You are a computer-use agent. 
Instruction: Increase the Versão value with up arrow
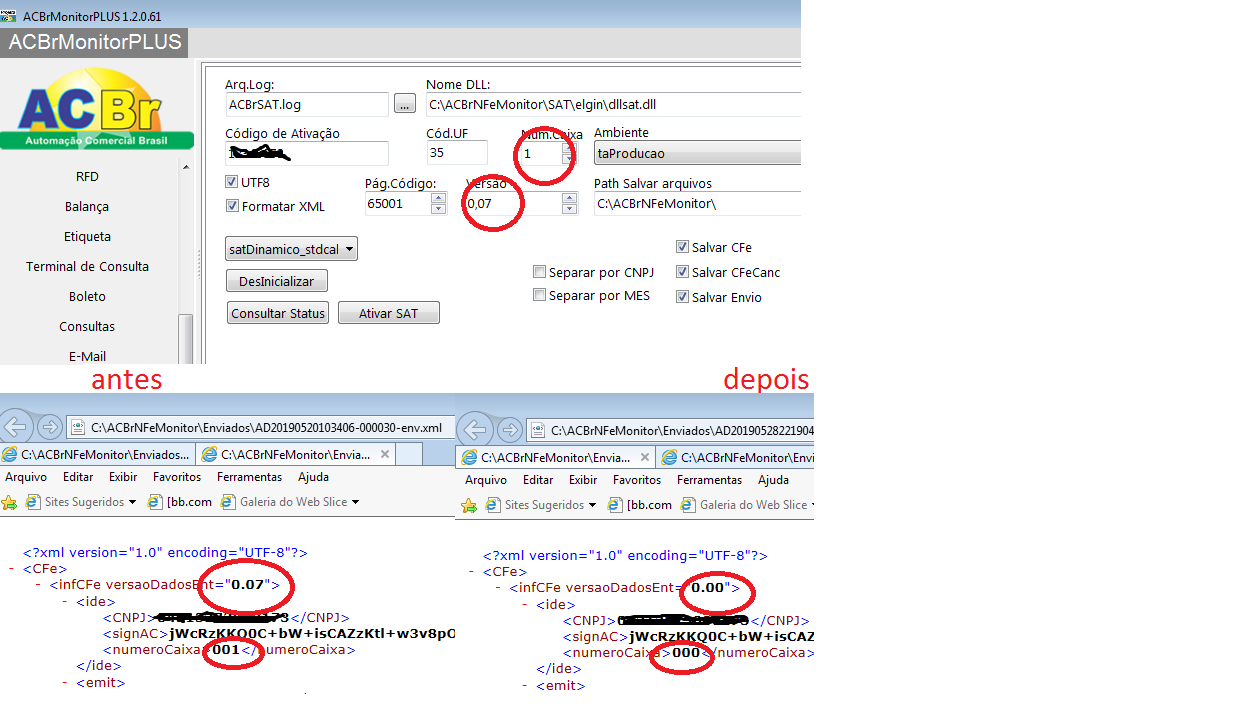[569, 198]
